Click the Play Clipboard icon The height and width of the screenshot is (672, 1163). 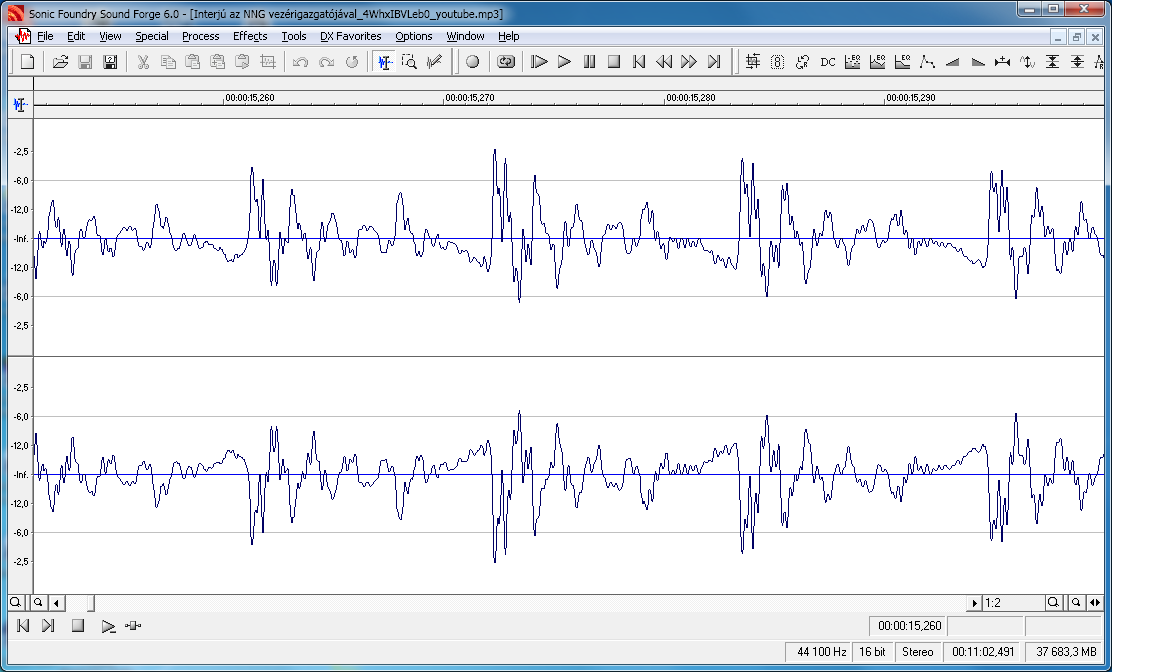tap(243, 62)
